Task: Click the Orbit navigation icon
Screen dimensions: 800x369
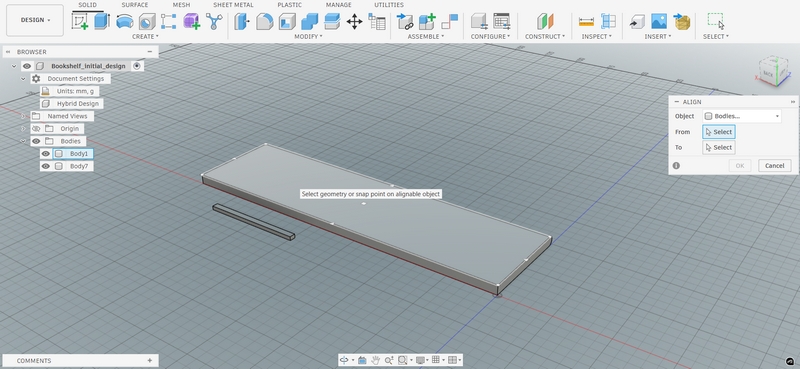Action: tap(344, 360)
